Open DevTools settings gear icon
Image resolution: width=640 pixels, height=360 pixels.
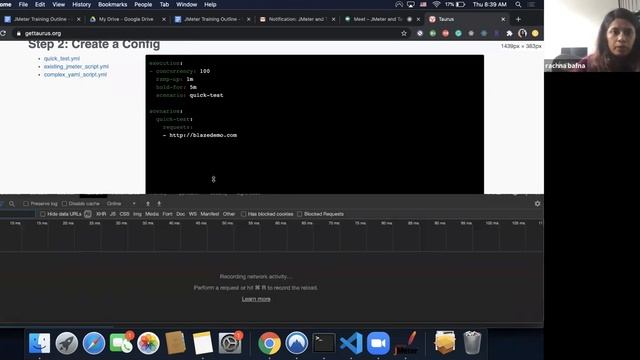[537, 203]
